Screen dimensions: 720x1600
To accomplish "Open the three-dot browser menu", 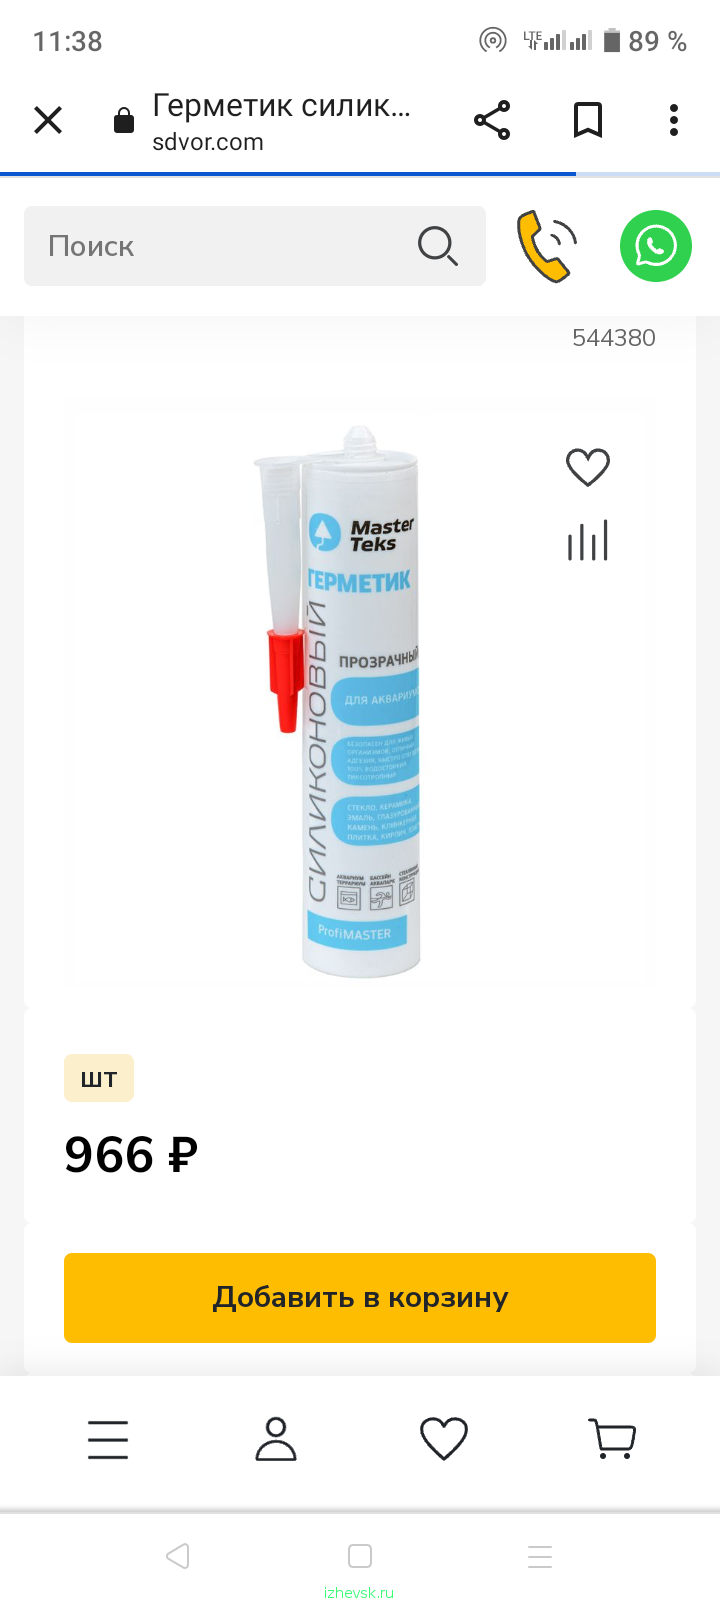I will pos(674,121).
